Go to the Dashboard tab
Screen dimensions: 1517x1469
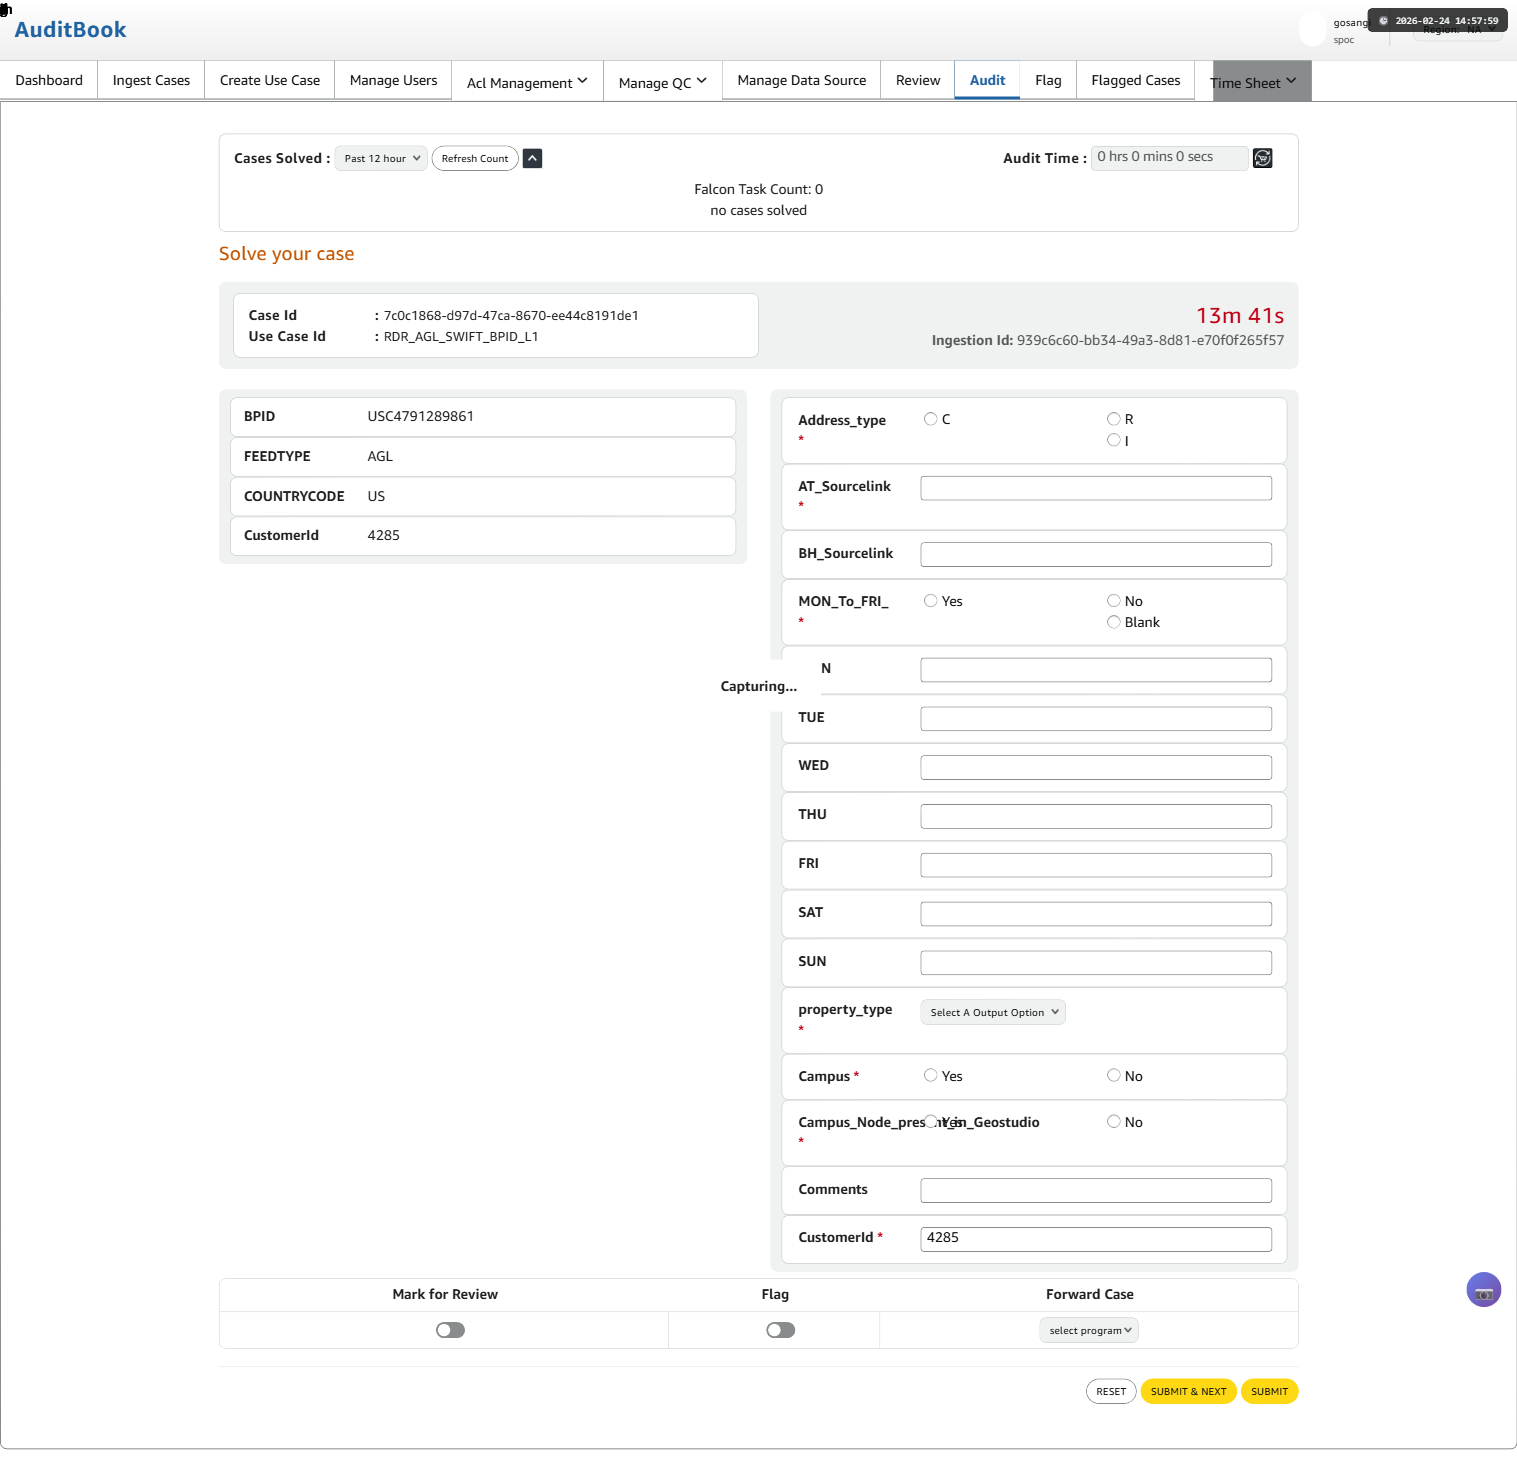49,80
